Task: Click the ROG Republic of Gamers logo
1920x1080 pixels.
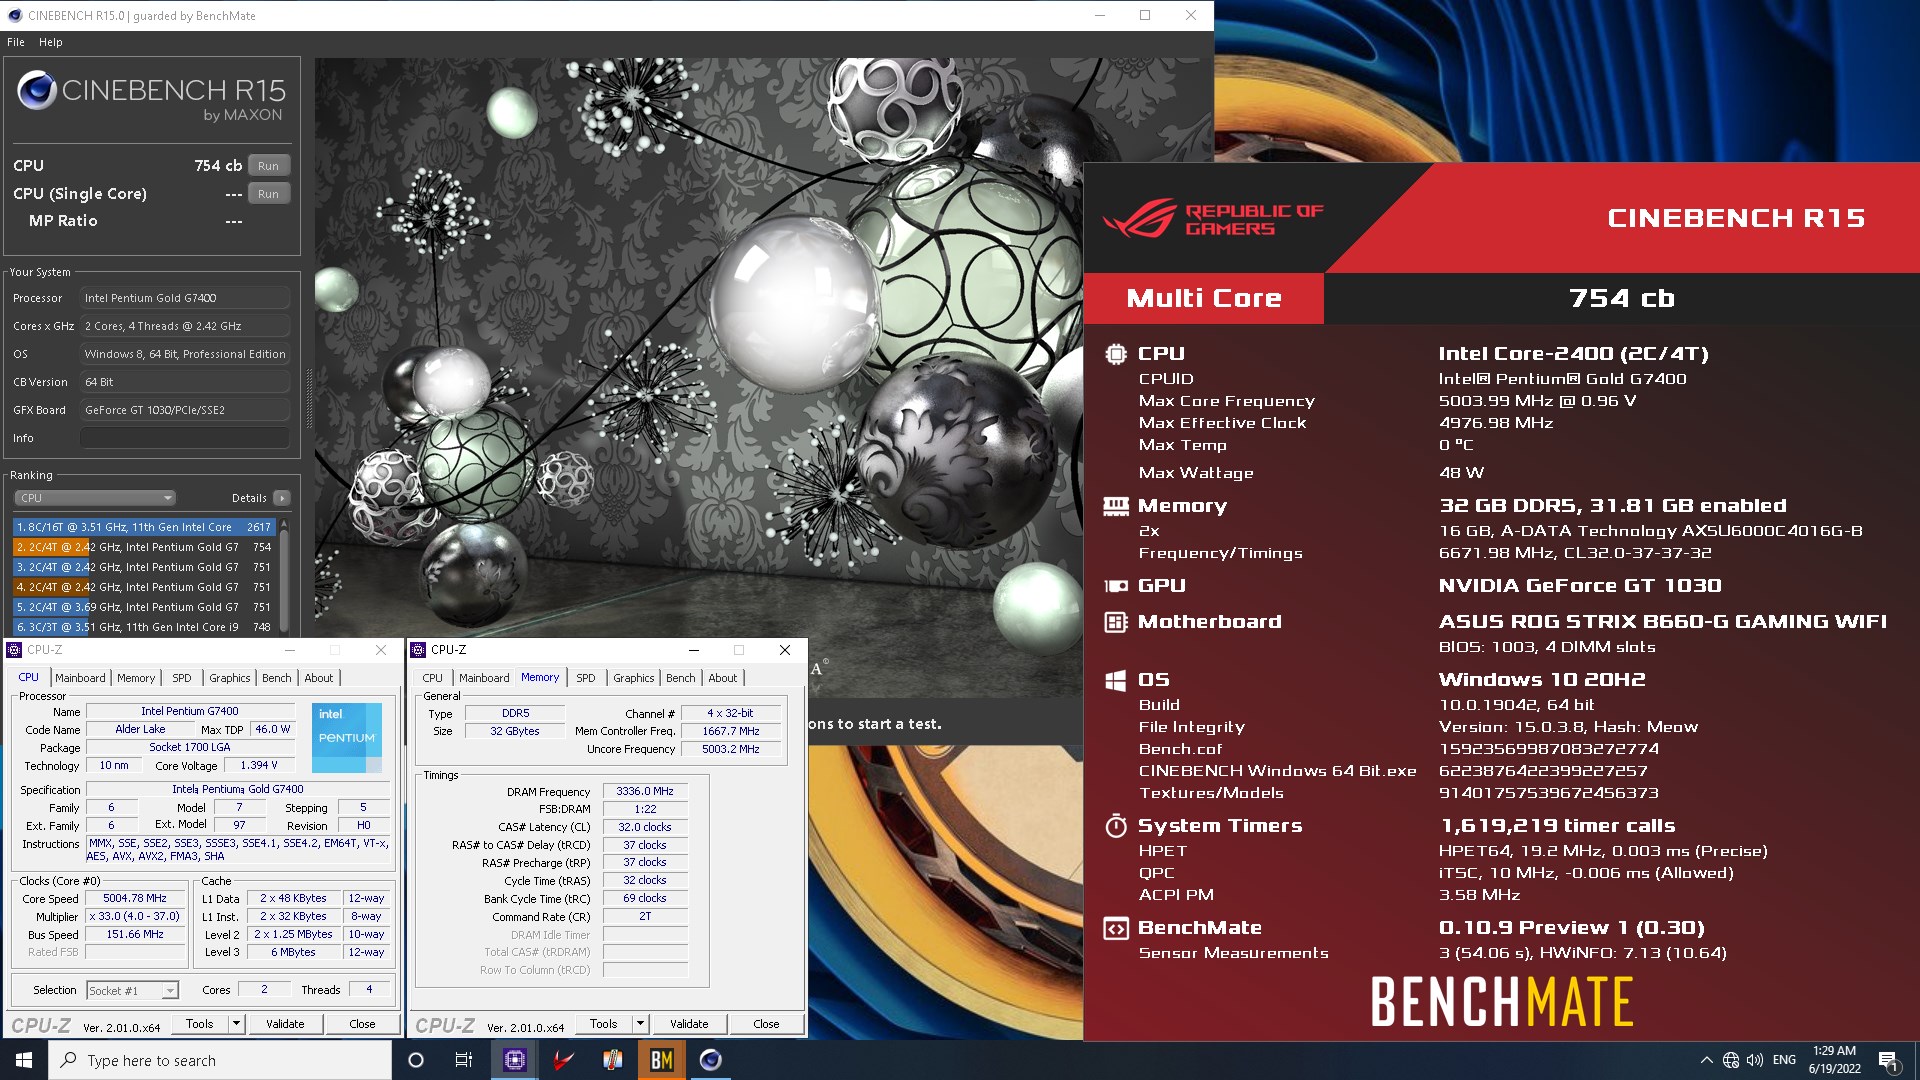Action: [1213, 218]
